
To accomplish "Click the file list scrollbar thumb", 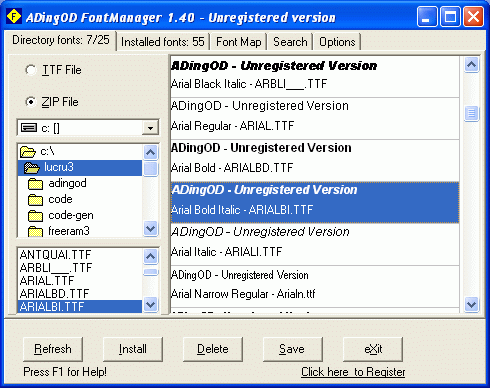I will point(151,272).
